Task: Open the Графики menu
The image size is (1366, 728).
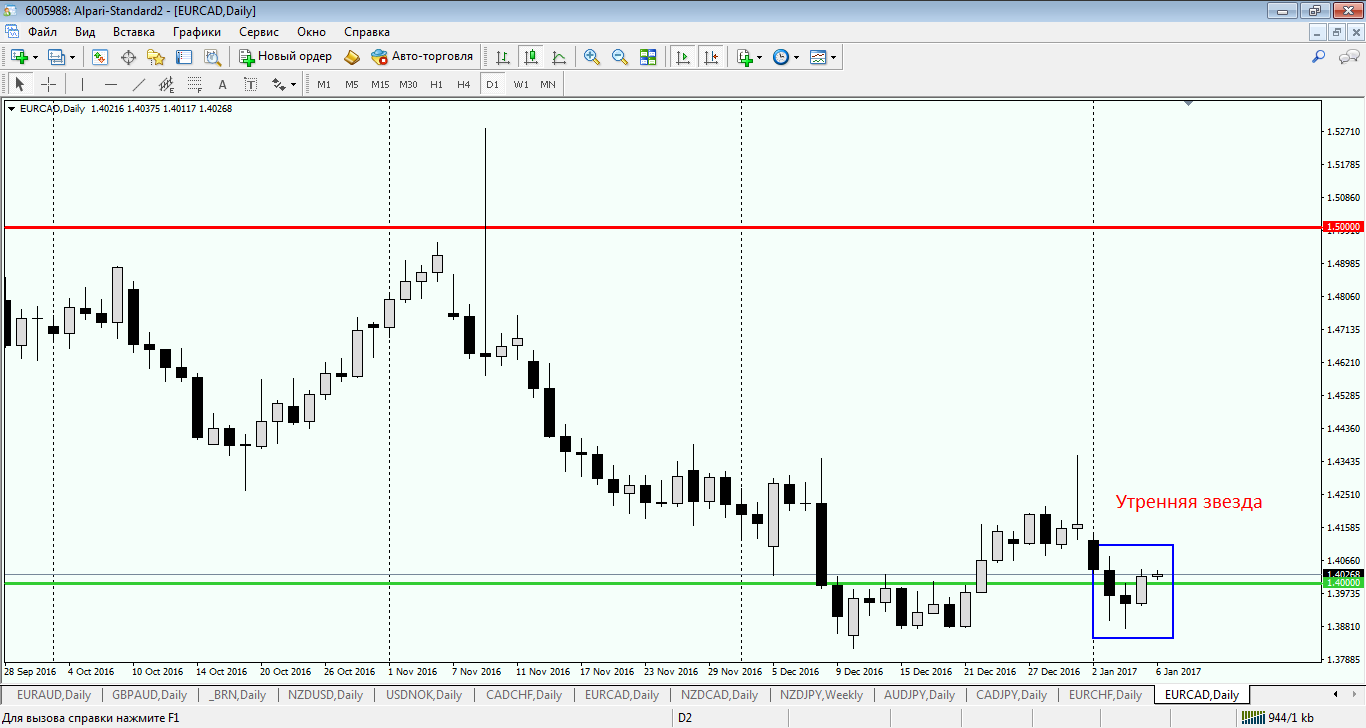Action: (x=197, y=32)
